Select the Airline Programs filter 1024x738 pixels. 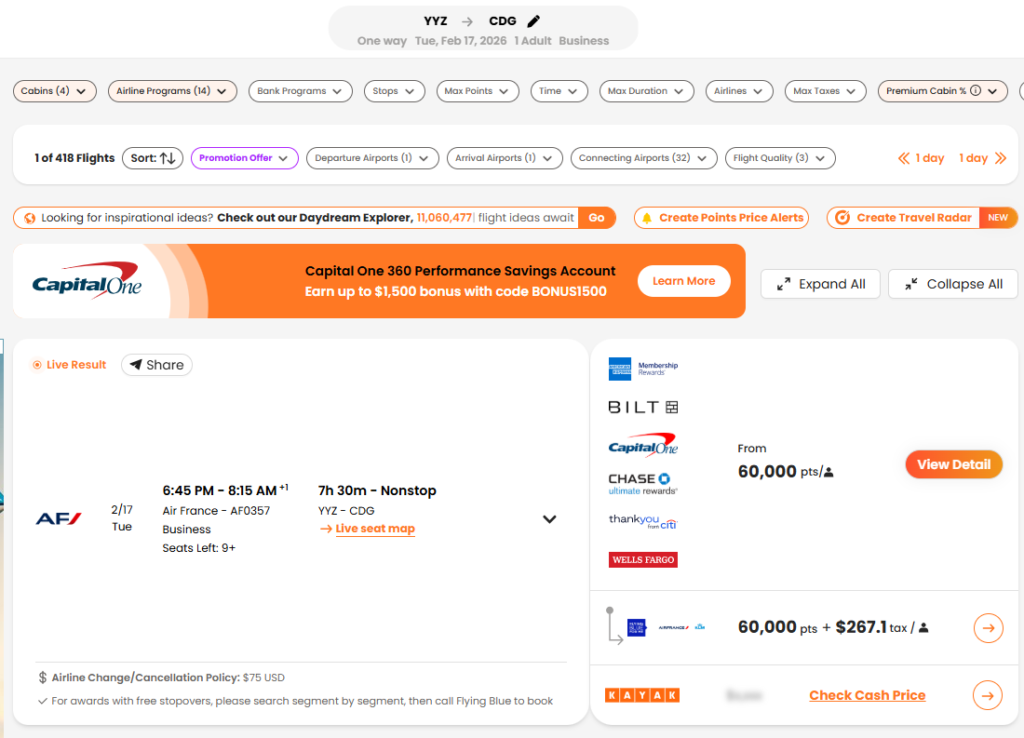coord(171,90)
